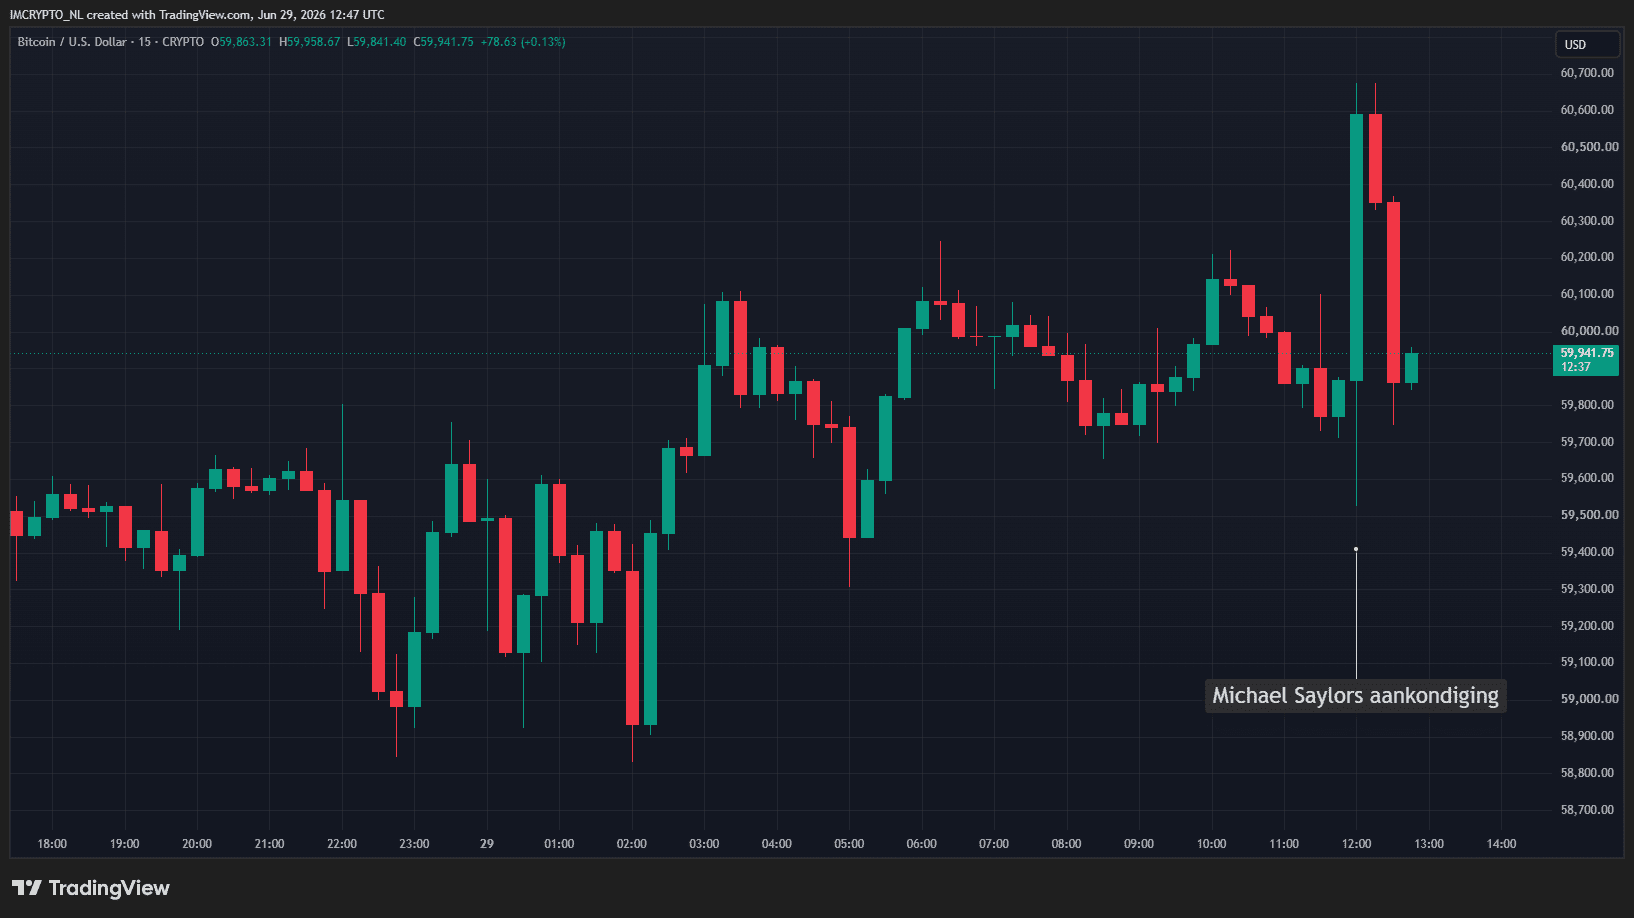Select the Michael Saylors aankondiging annotation label
1634x918 pixels.
point(1355,696)
